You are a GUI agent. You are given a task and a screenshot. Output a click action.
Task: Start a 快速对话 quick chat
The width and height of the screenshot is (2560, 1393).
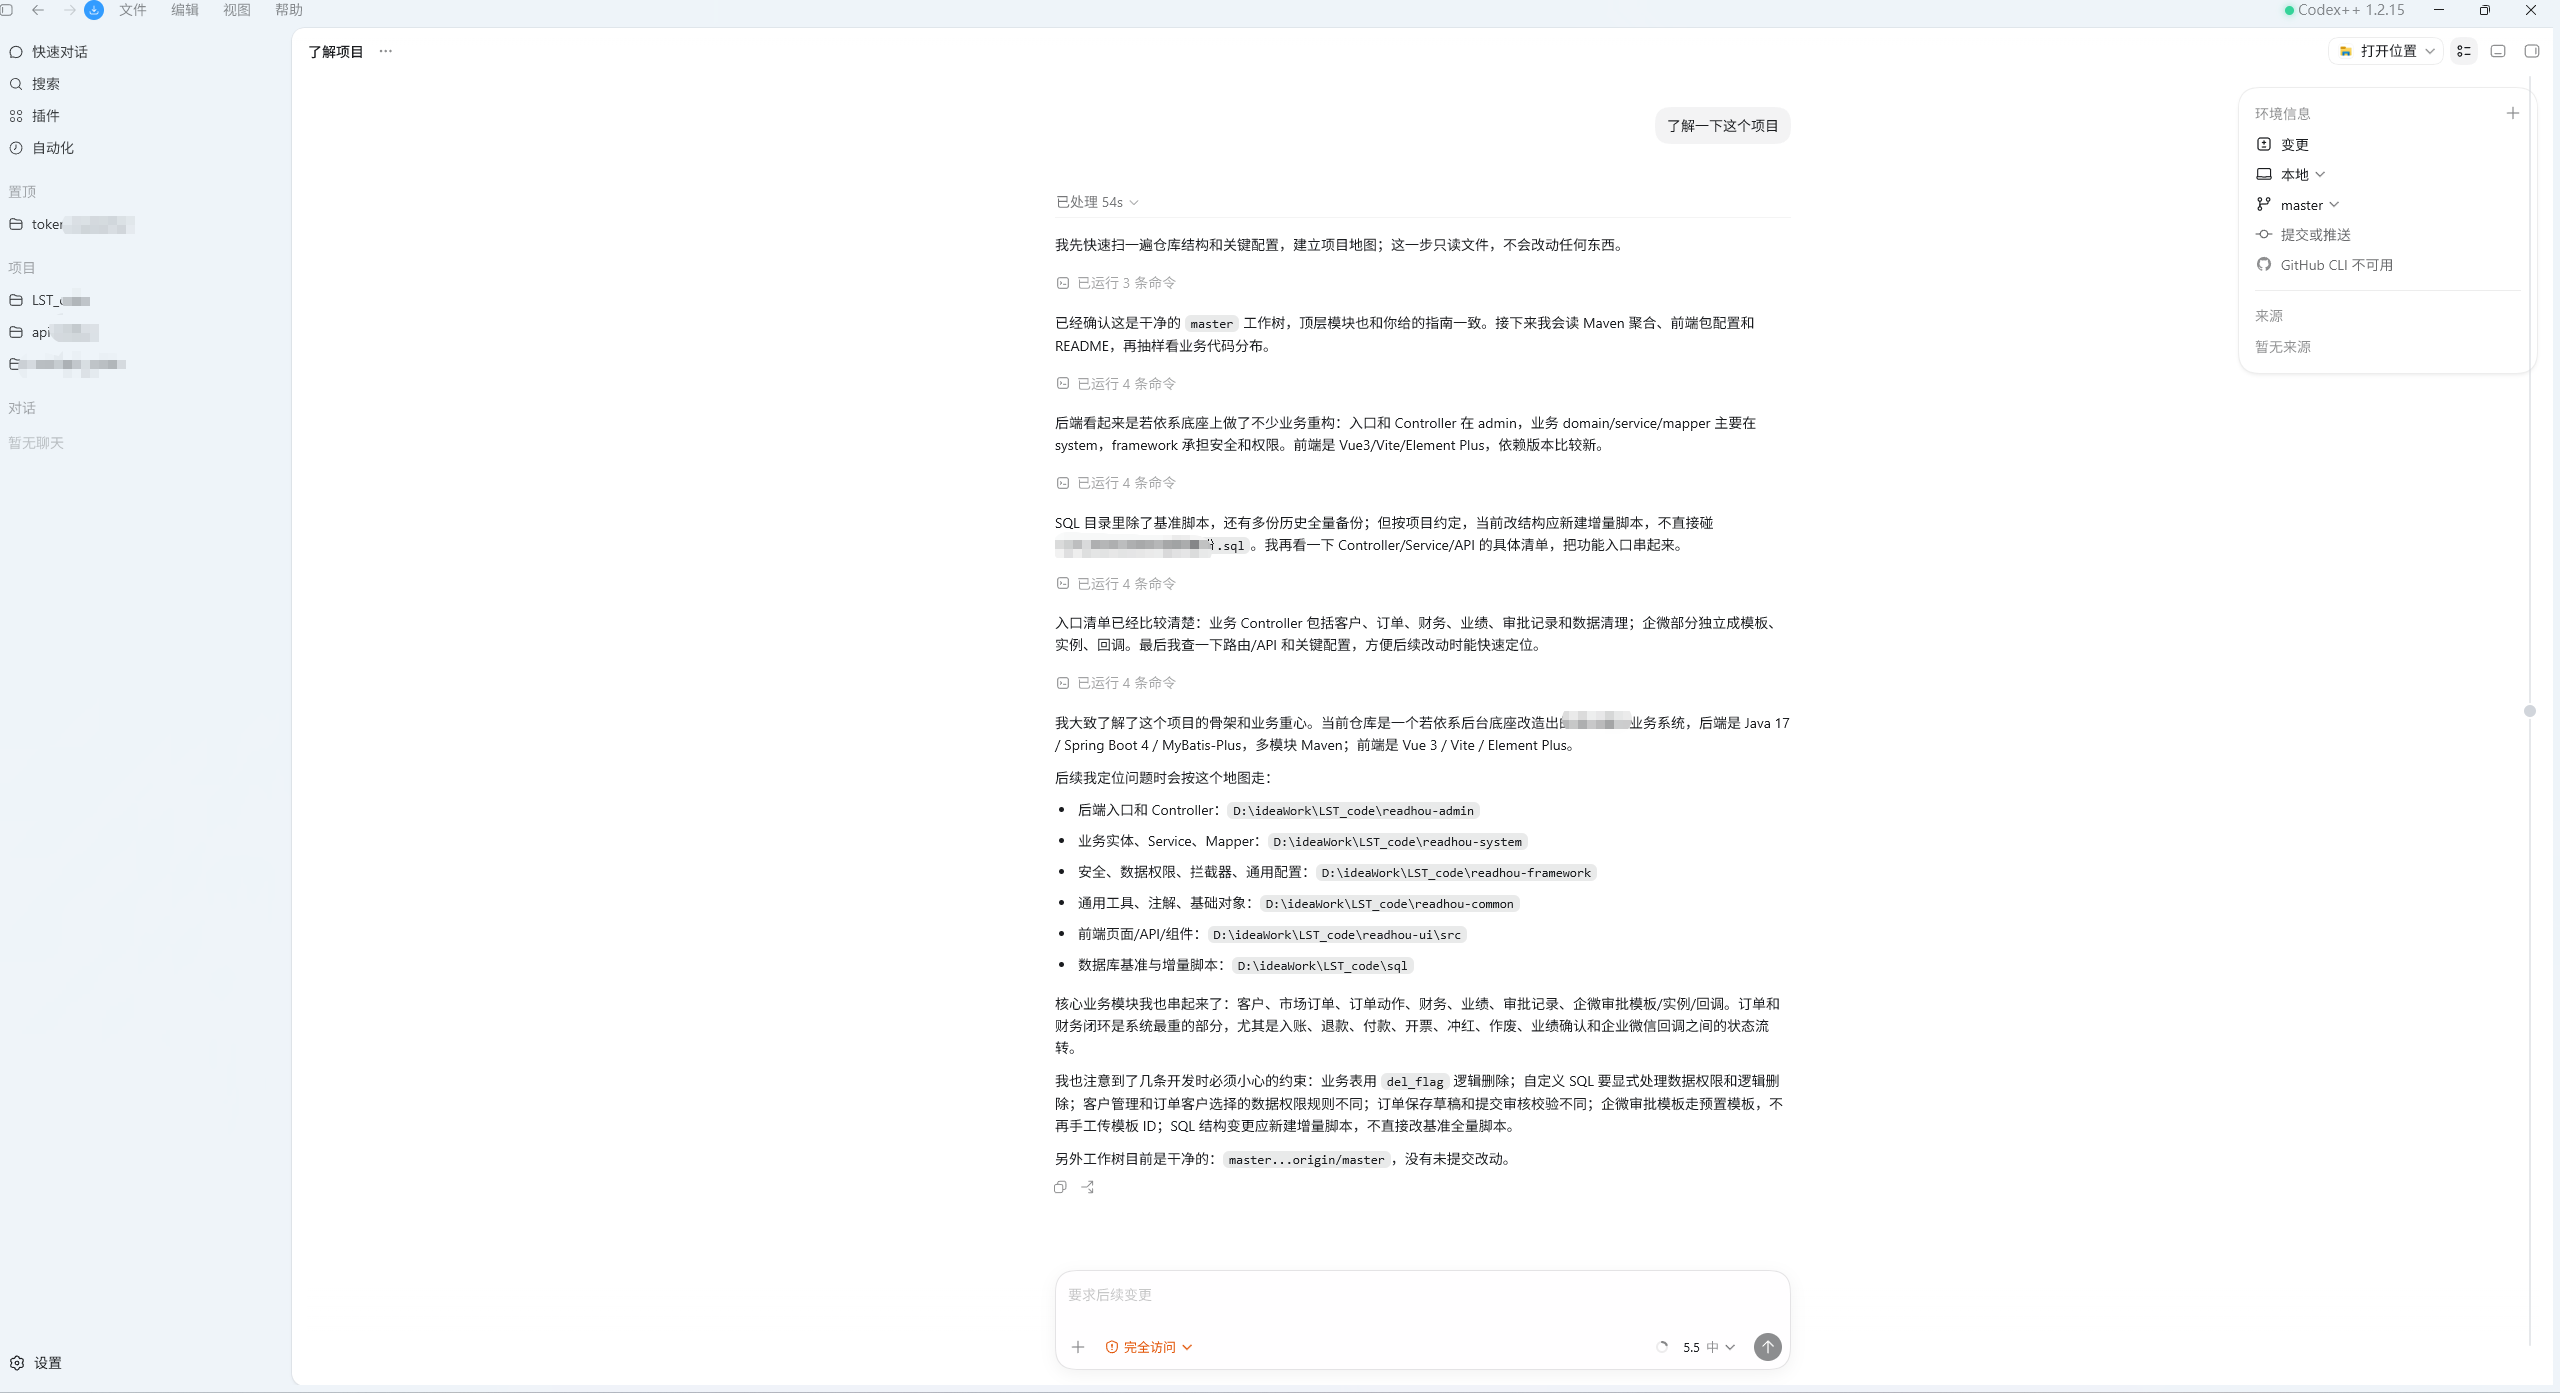pos(145,52)
